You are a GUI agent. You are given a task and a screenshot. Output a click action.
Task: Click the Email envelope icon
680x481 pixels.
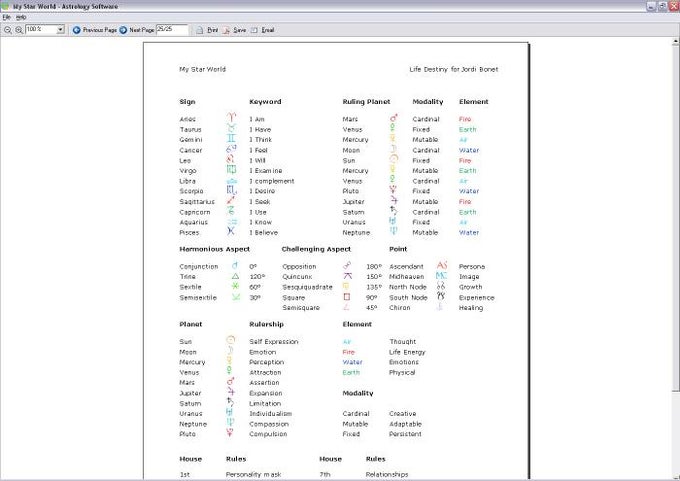tap(254, 30)
